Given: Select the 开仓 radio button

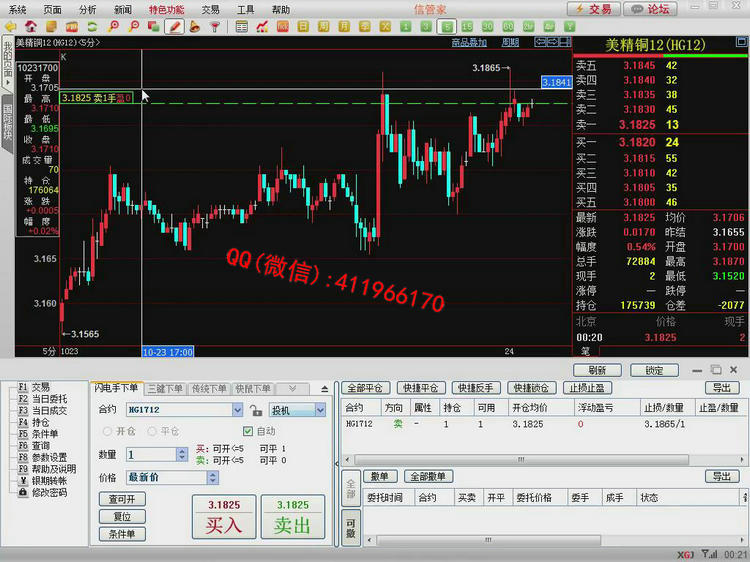Looking at the screenshot, I should tap(107, 431).
